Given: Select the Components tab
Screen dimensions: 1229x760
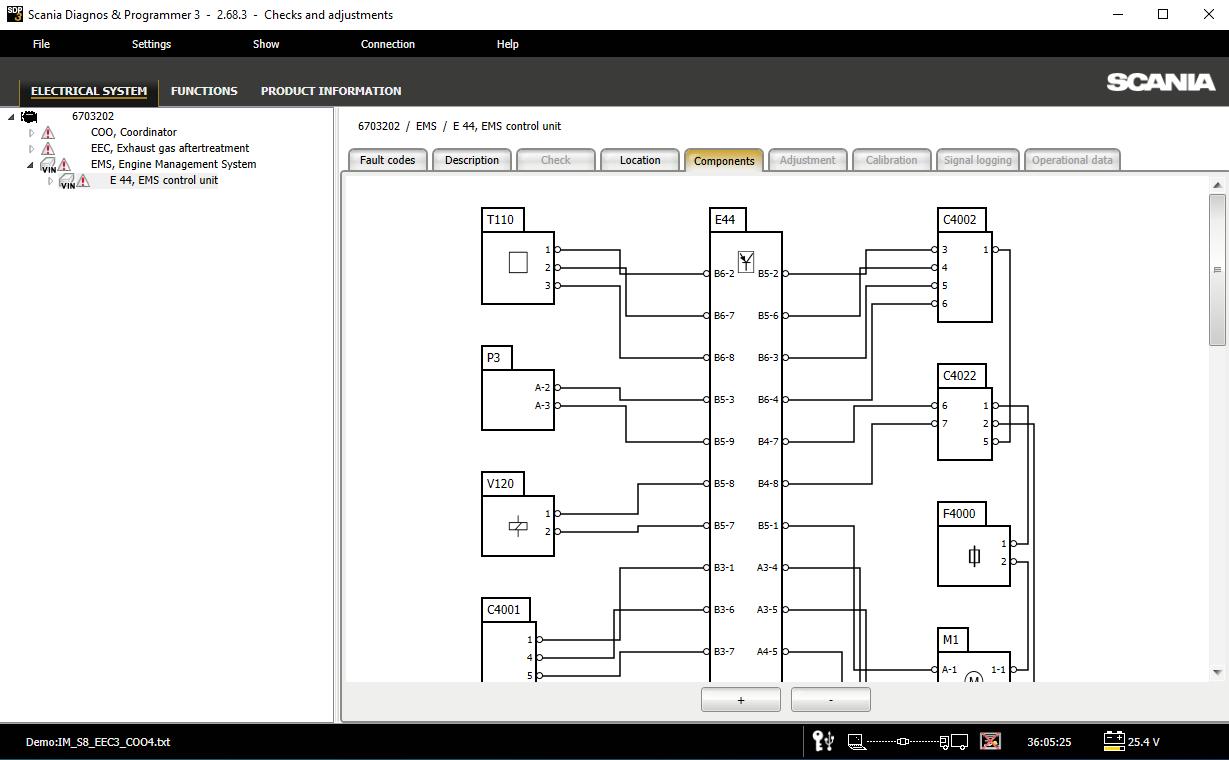Looking at the screenshot, I should coord(724,160).
